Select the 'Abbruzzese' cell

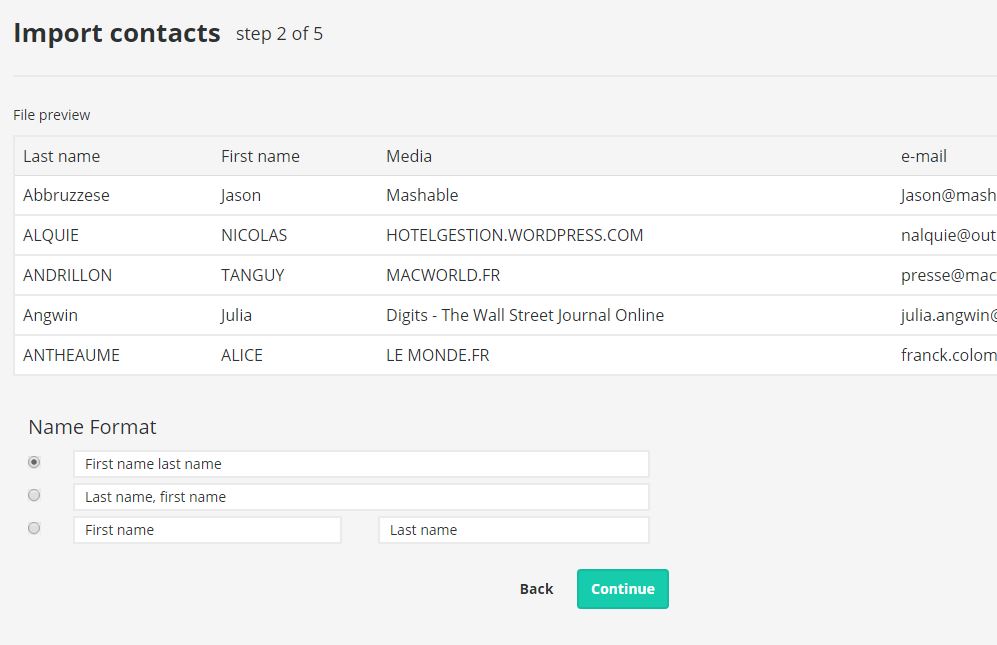(66, 195)
